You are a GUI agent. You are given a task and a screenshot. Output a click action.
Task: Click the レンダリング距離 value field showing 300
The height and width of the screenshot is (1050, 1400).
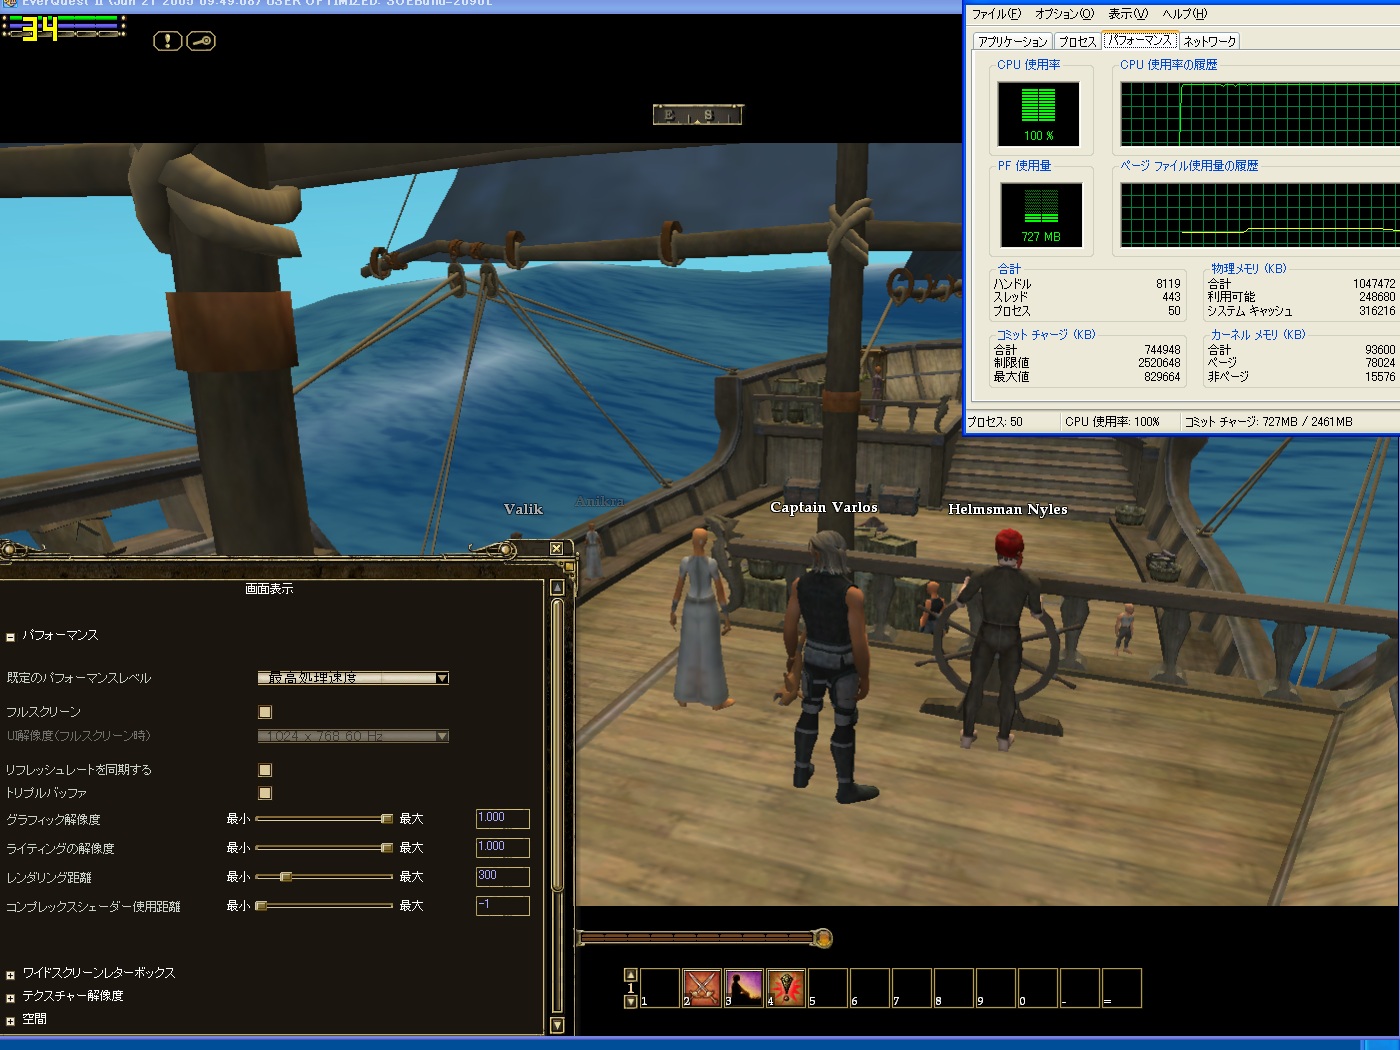pos(503,877)
